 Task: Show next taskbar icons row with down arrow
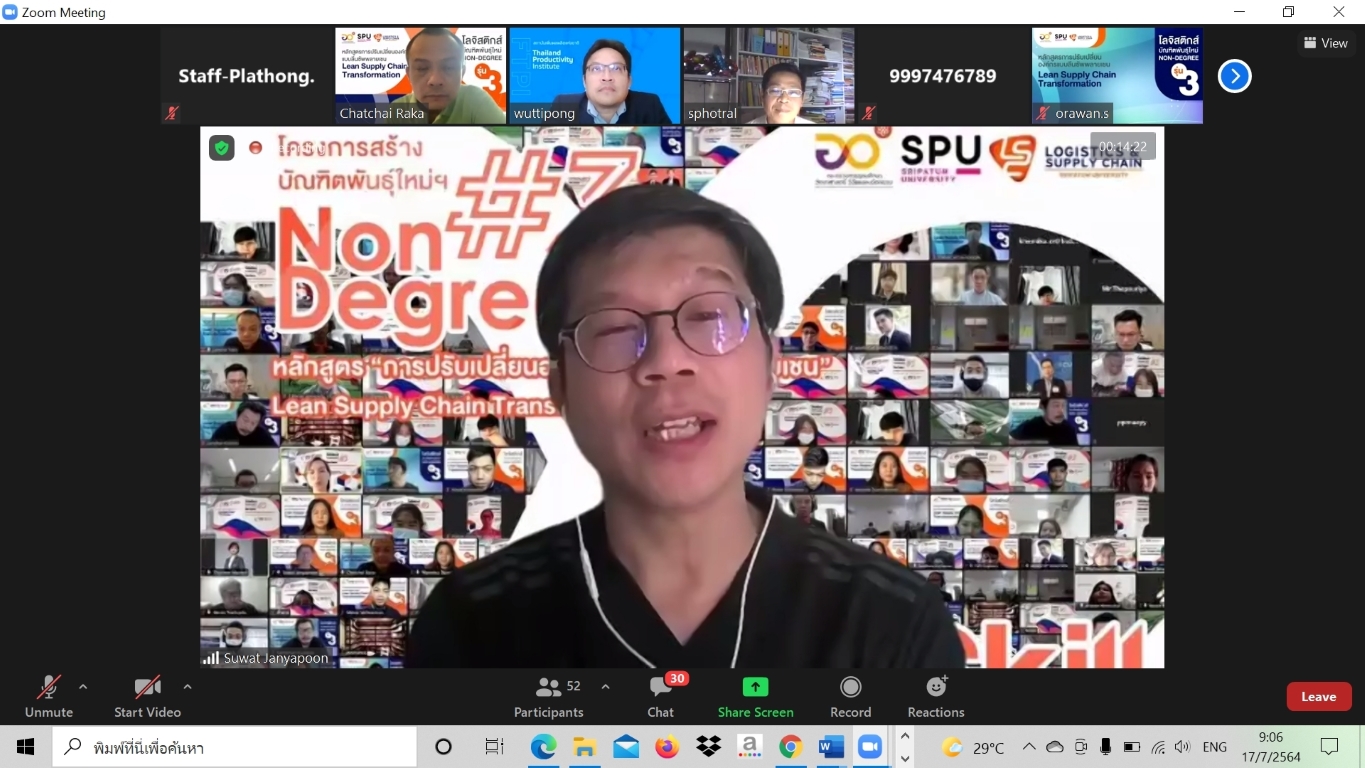(905, 758)
